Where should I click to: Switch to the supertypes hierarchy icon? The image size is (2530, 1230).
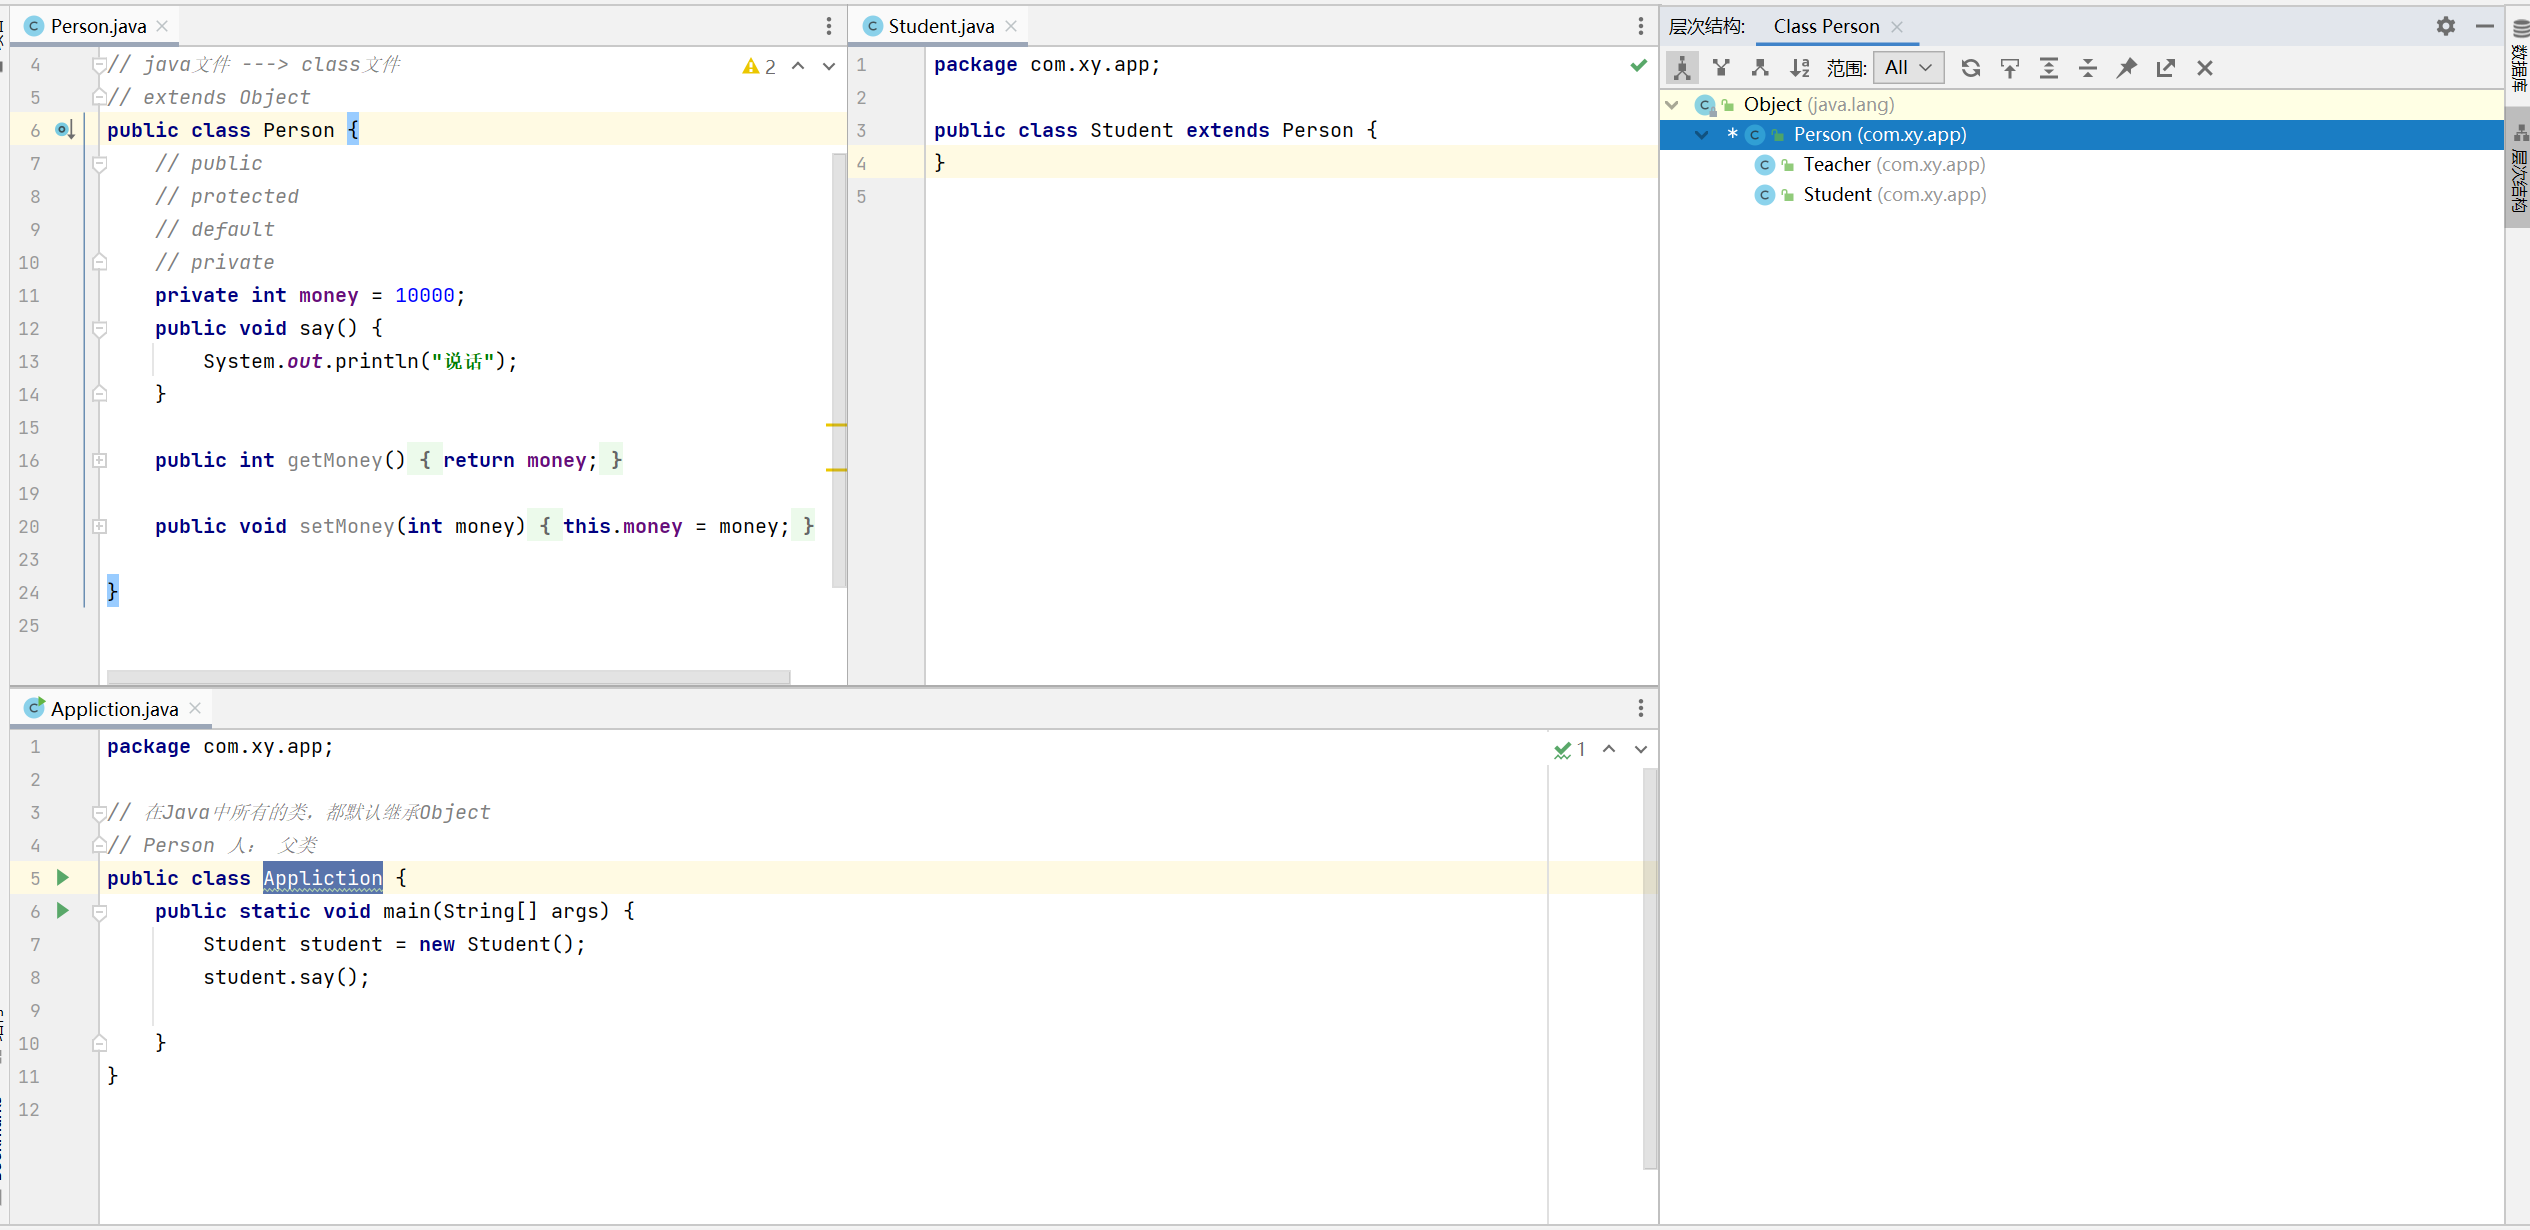pos(1721,68)
